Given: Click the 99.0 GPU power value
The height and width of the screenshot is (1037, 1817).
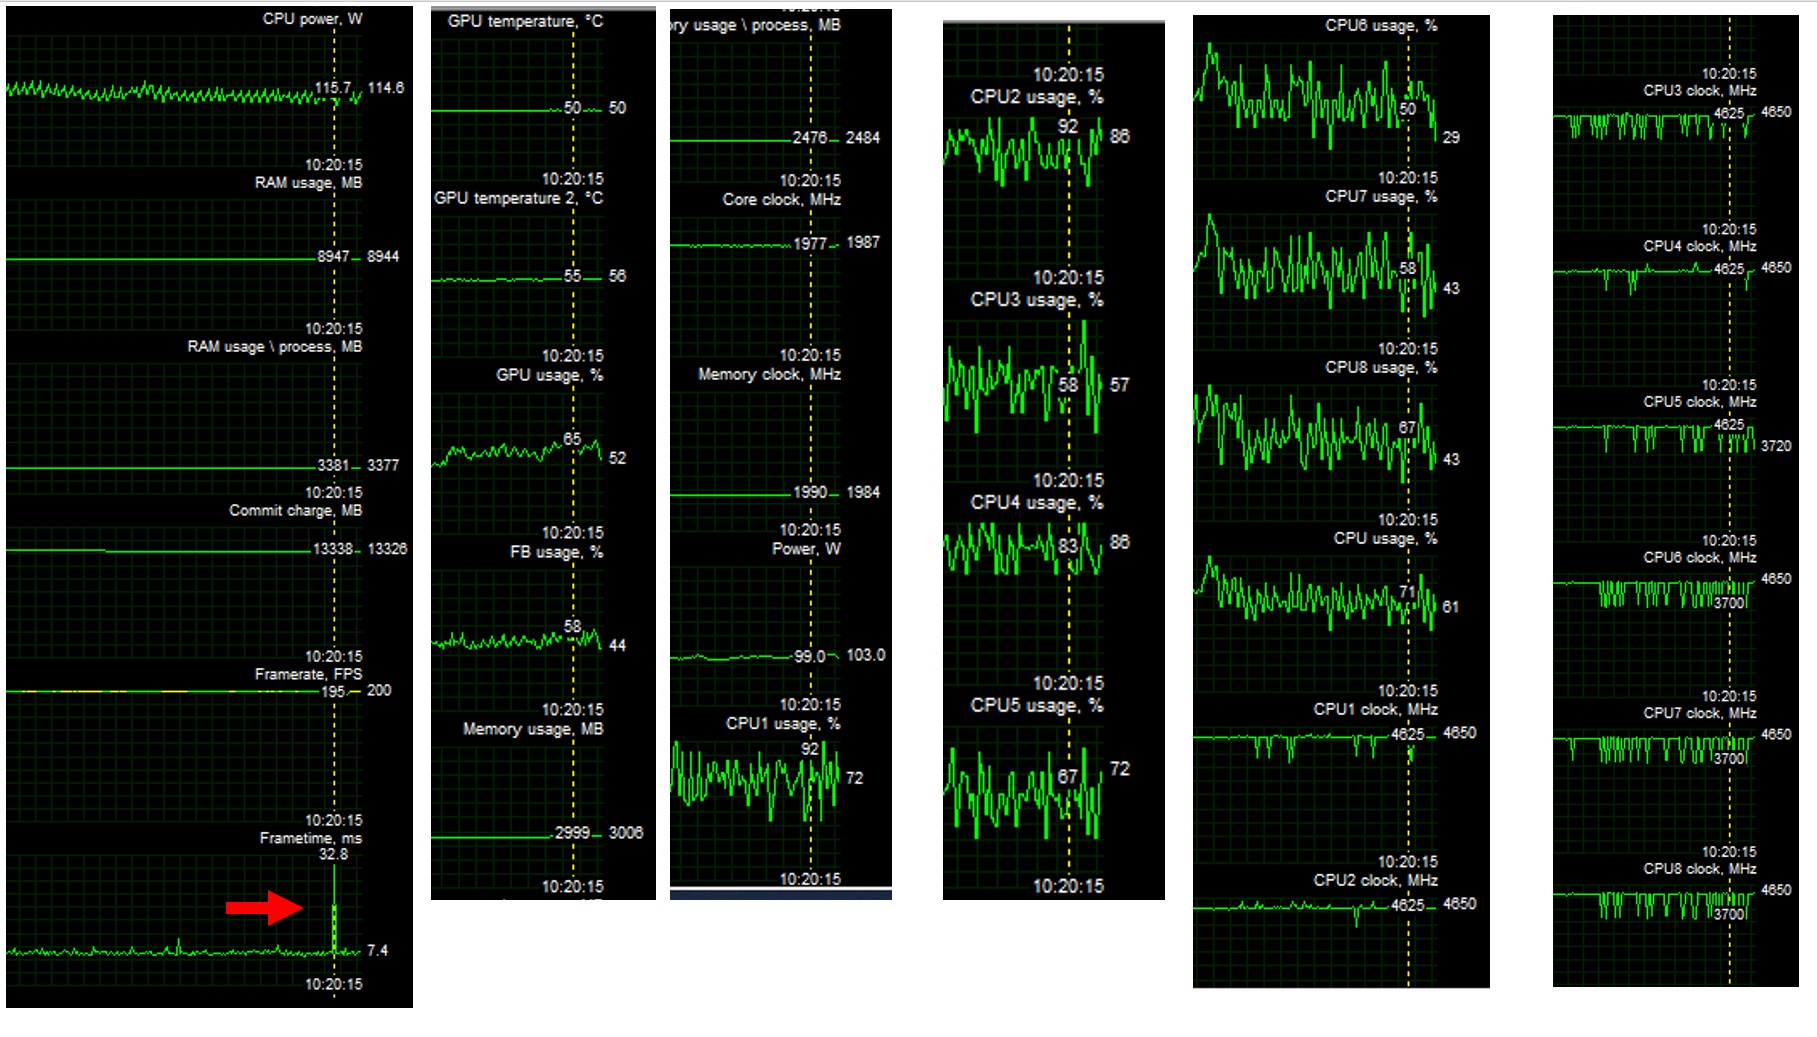Looking at the screenshot, I should click(810, 657).
